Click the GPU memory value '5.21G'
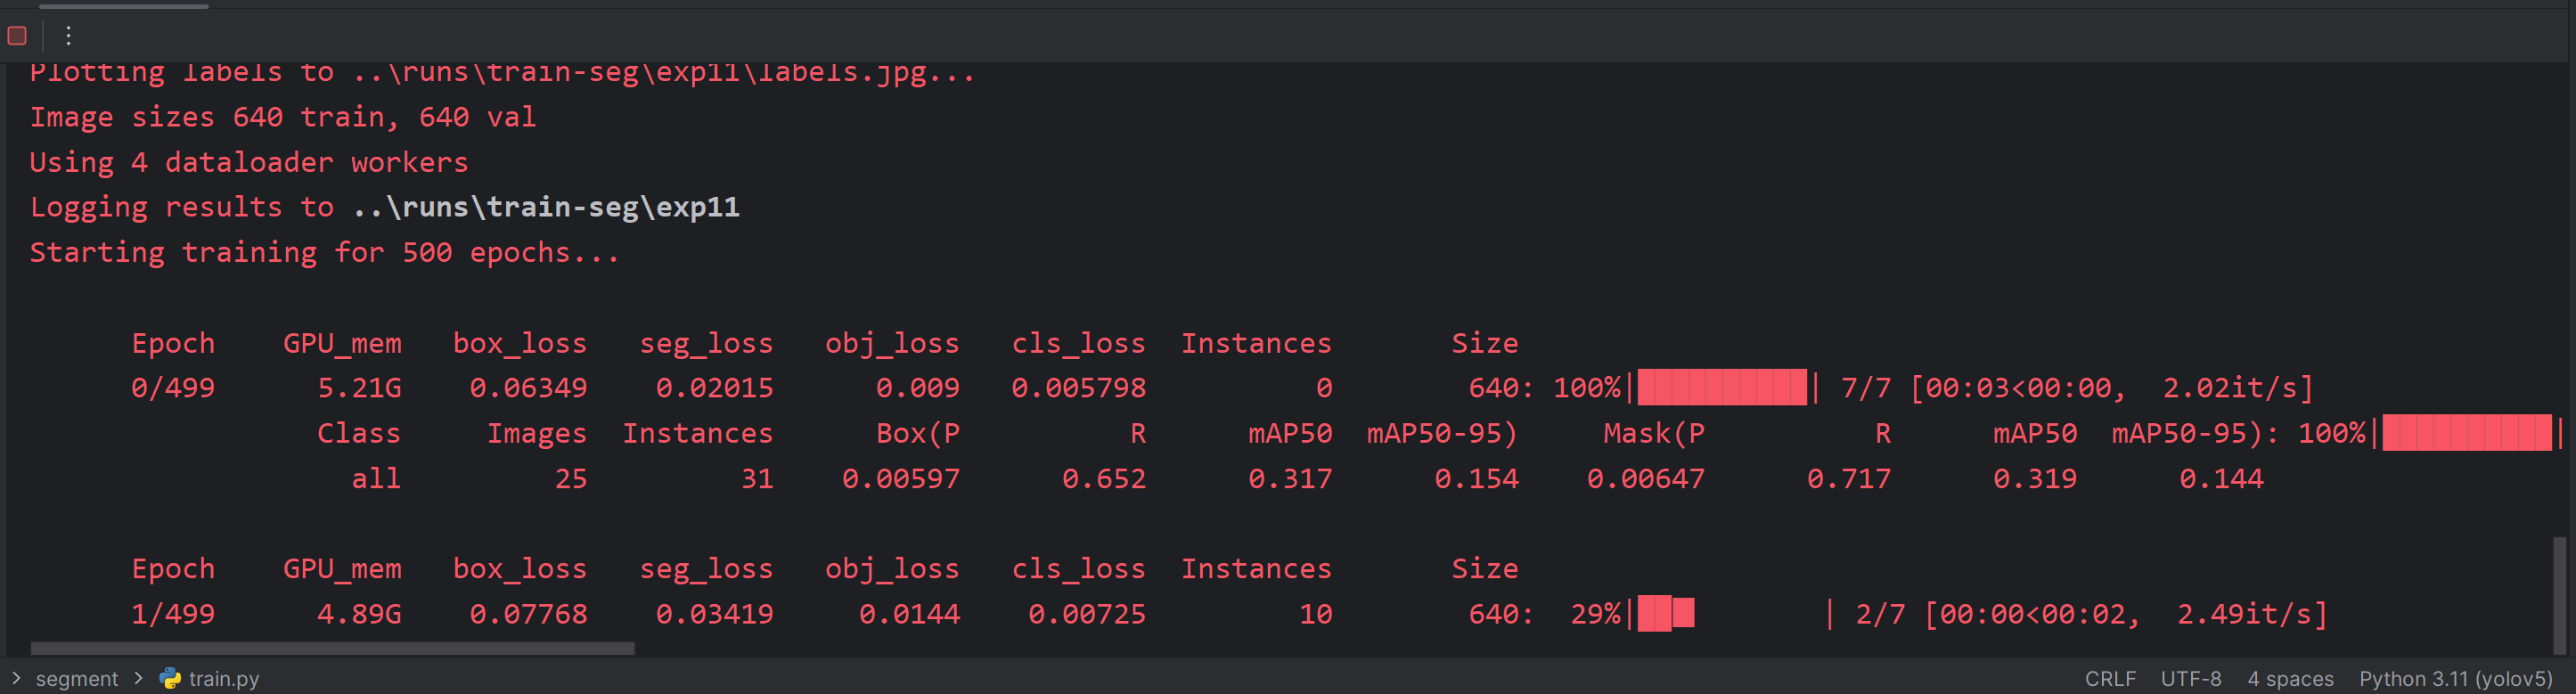This screenshot has height=694, width=2576. [359, 388]
